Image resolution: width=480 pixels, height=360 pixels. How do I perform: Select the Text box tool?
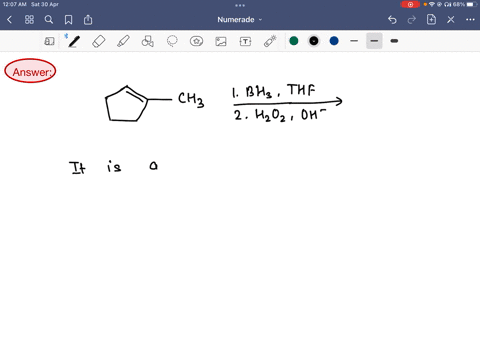tap(245, 41)
